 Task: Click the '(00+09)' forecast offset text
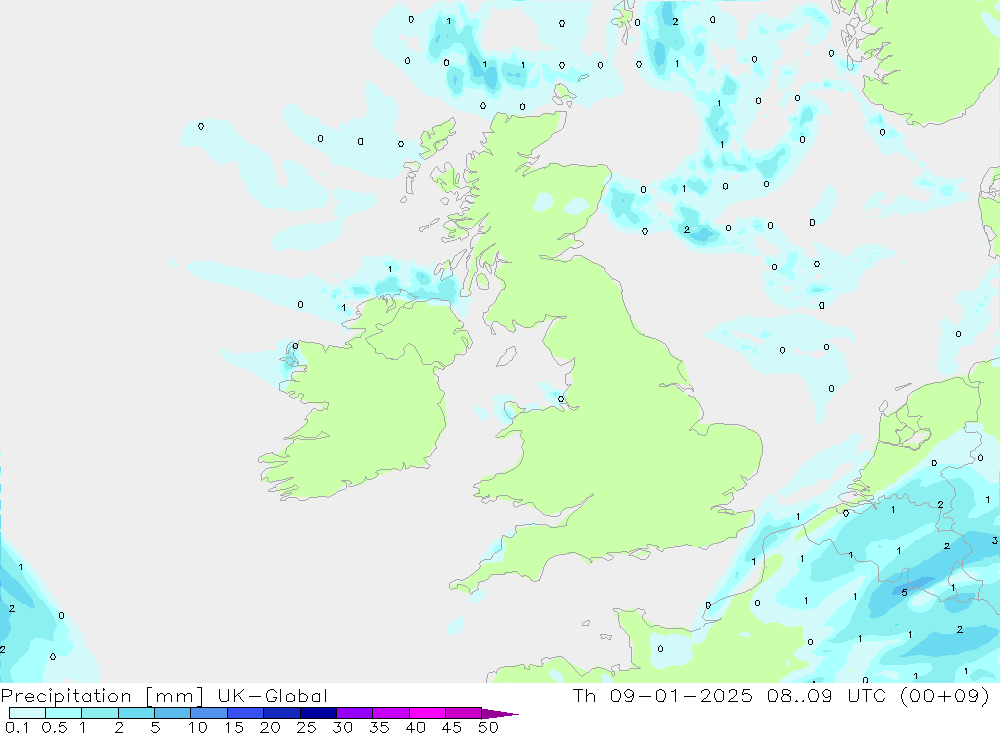(x=945, y=695)
